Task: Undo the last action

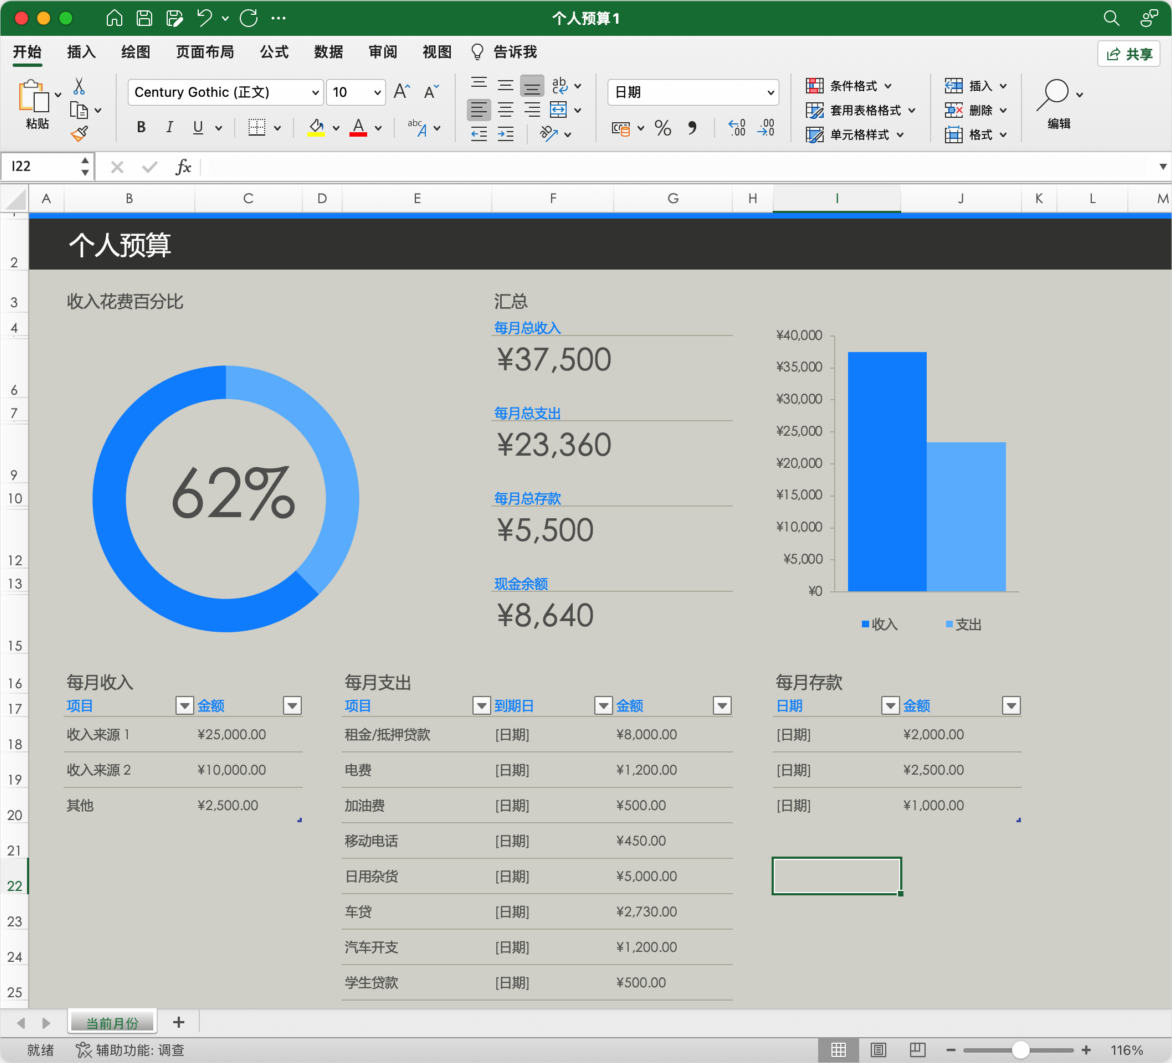Action: point(204,18)
